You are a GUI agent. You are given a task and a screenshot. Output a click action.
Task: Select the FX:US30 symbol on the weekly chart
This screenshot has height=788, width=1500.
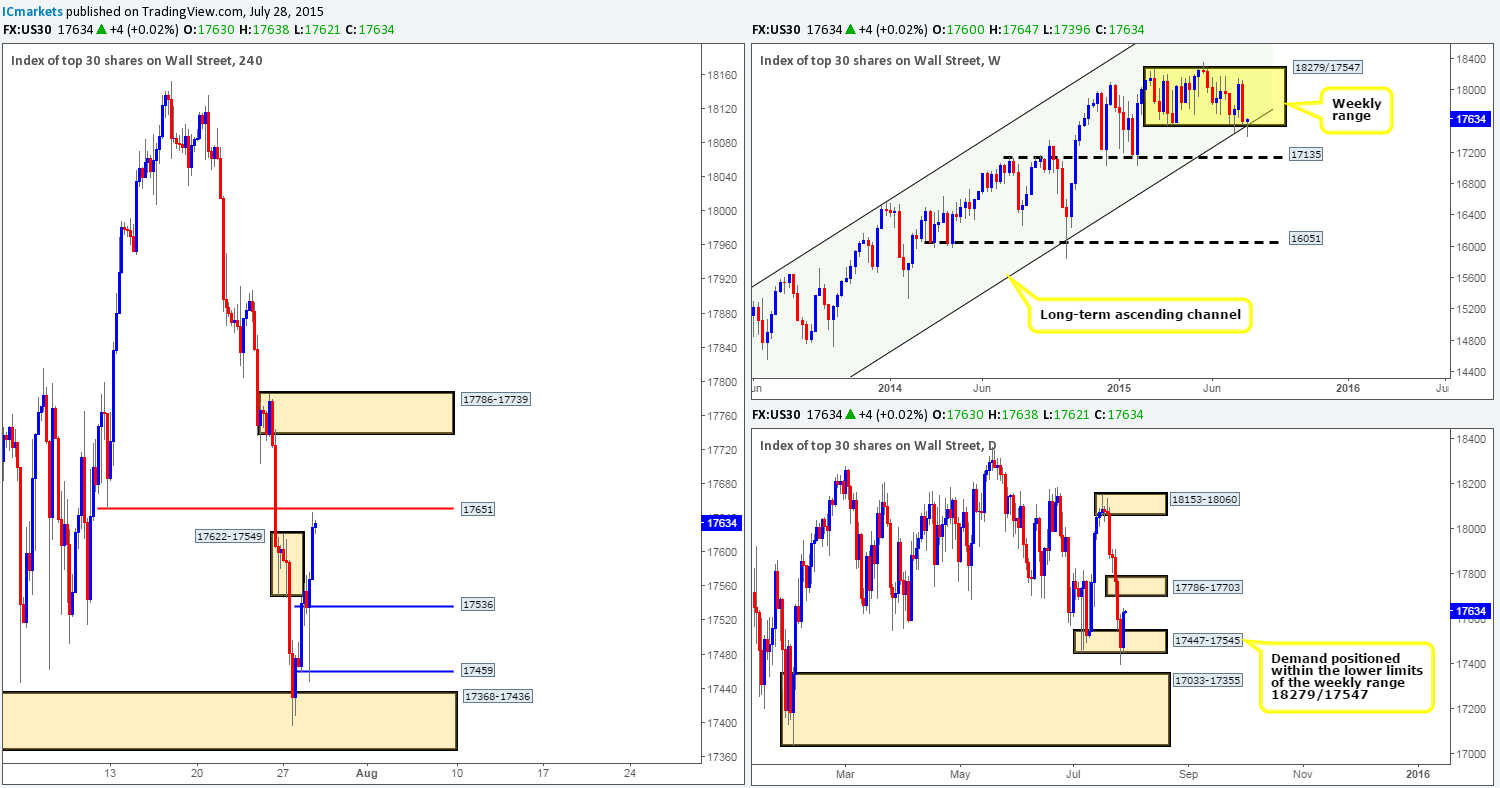click(x=778, y=30)
